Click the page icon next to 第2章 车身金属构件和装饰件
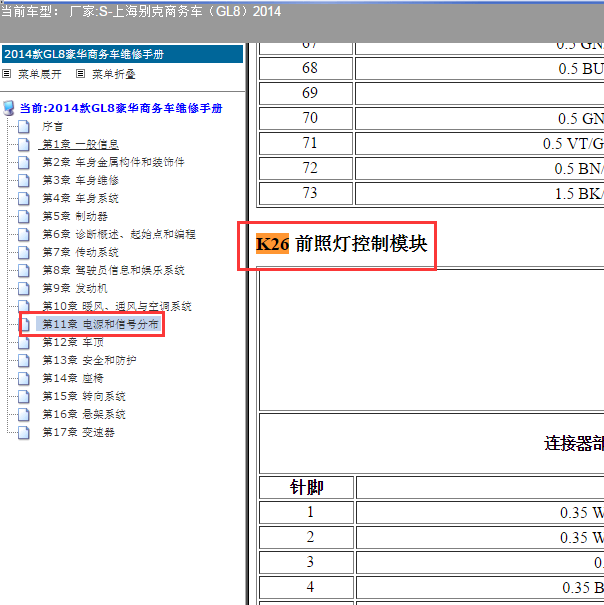 [x=24, y=162]
